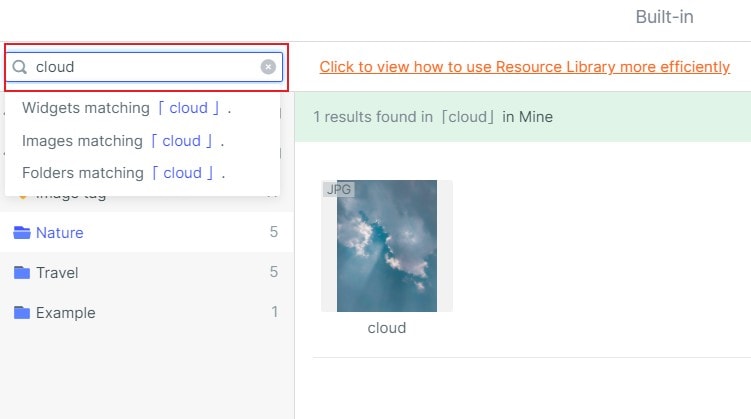Click the item count beside Nature

pyautogui.click(x=273, y=233)
